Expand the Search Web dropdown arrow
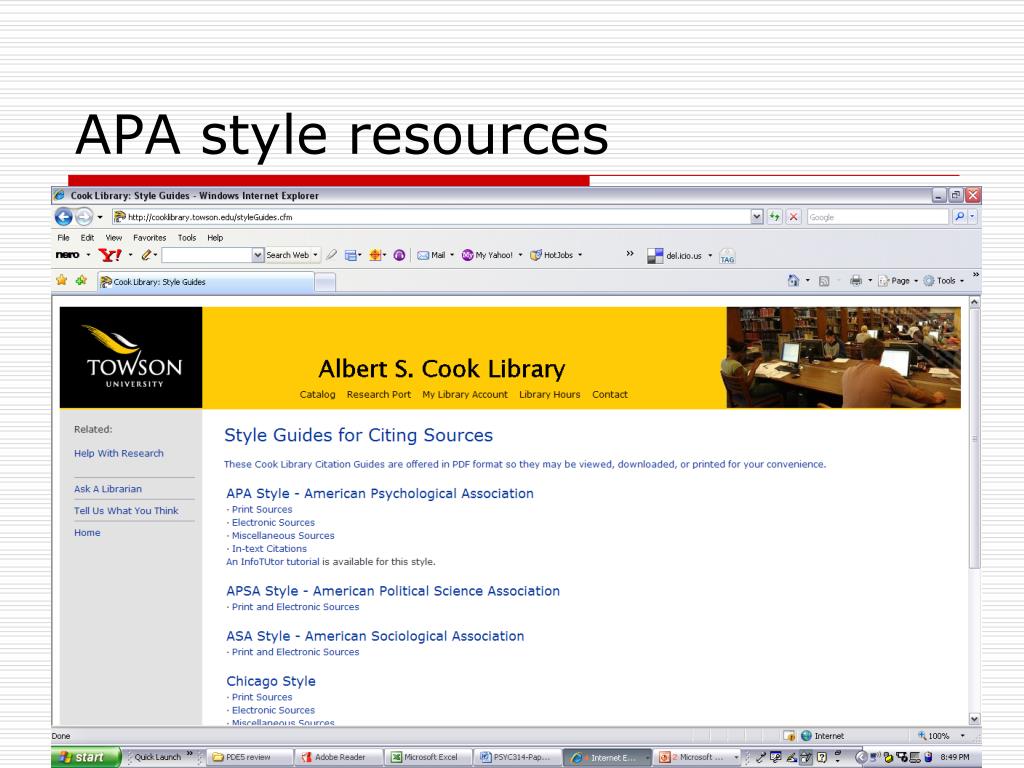Screen dimensions: 1024x768 click(x=315, y=255)
